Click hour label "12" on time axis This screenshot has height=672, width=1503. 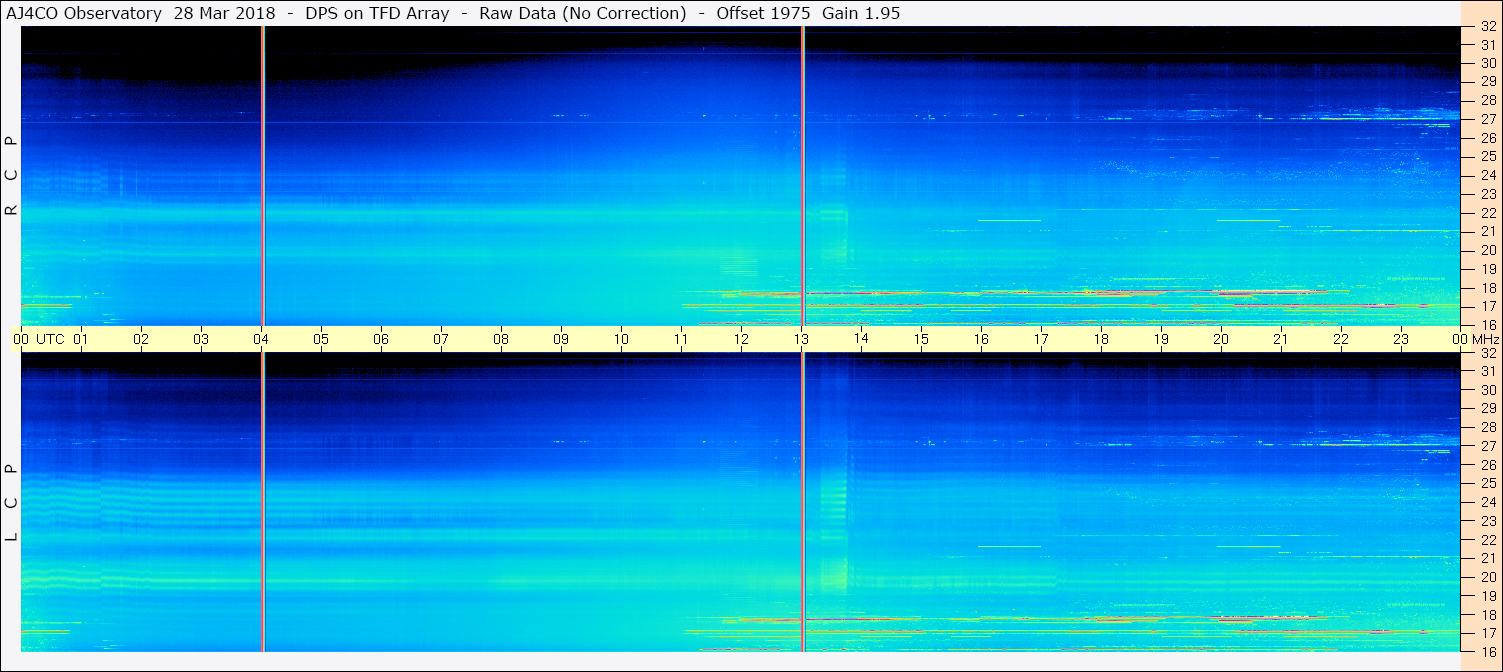[741, 339]
